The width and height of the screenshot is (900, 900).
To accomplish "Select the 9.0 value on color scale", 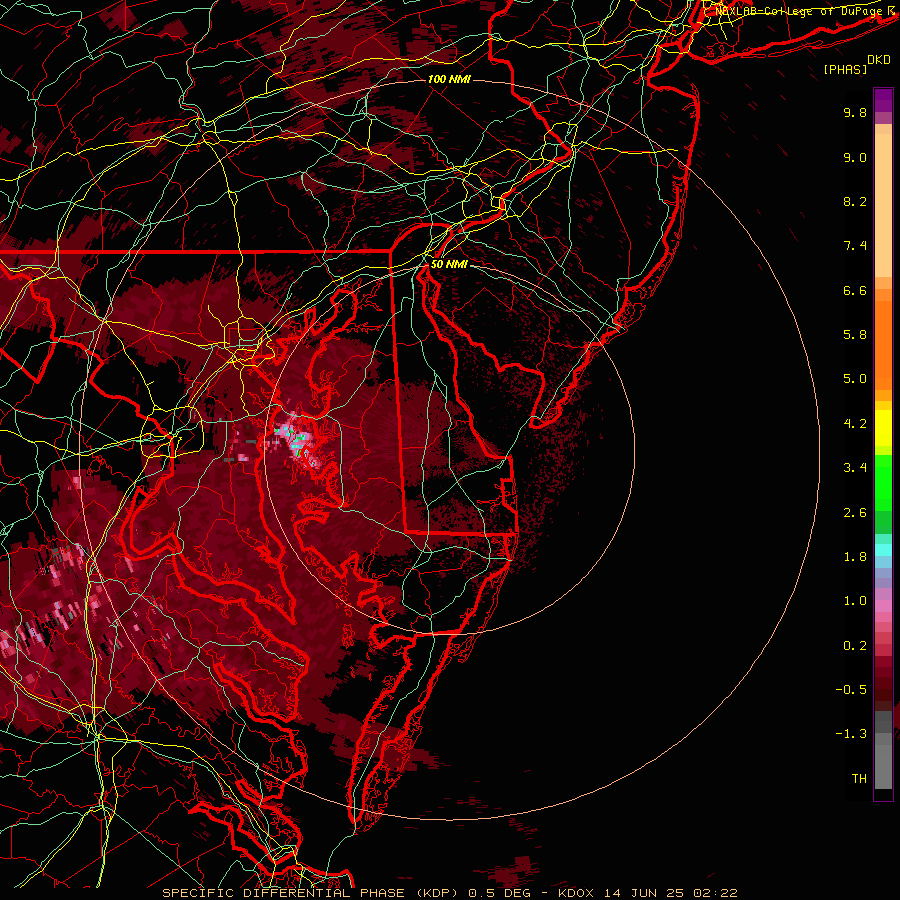I will [x=855, y=157].
